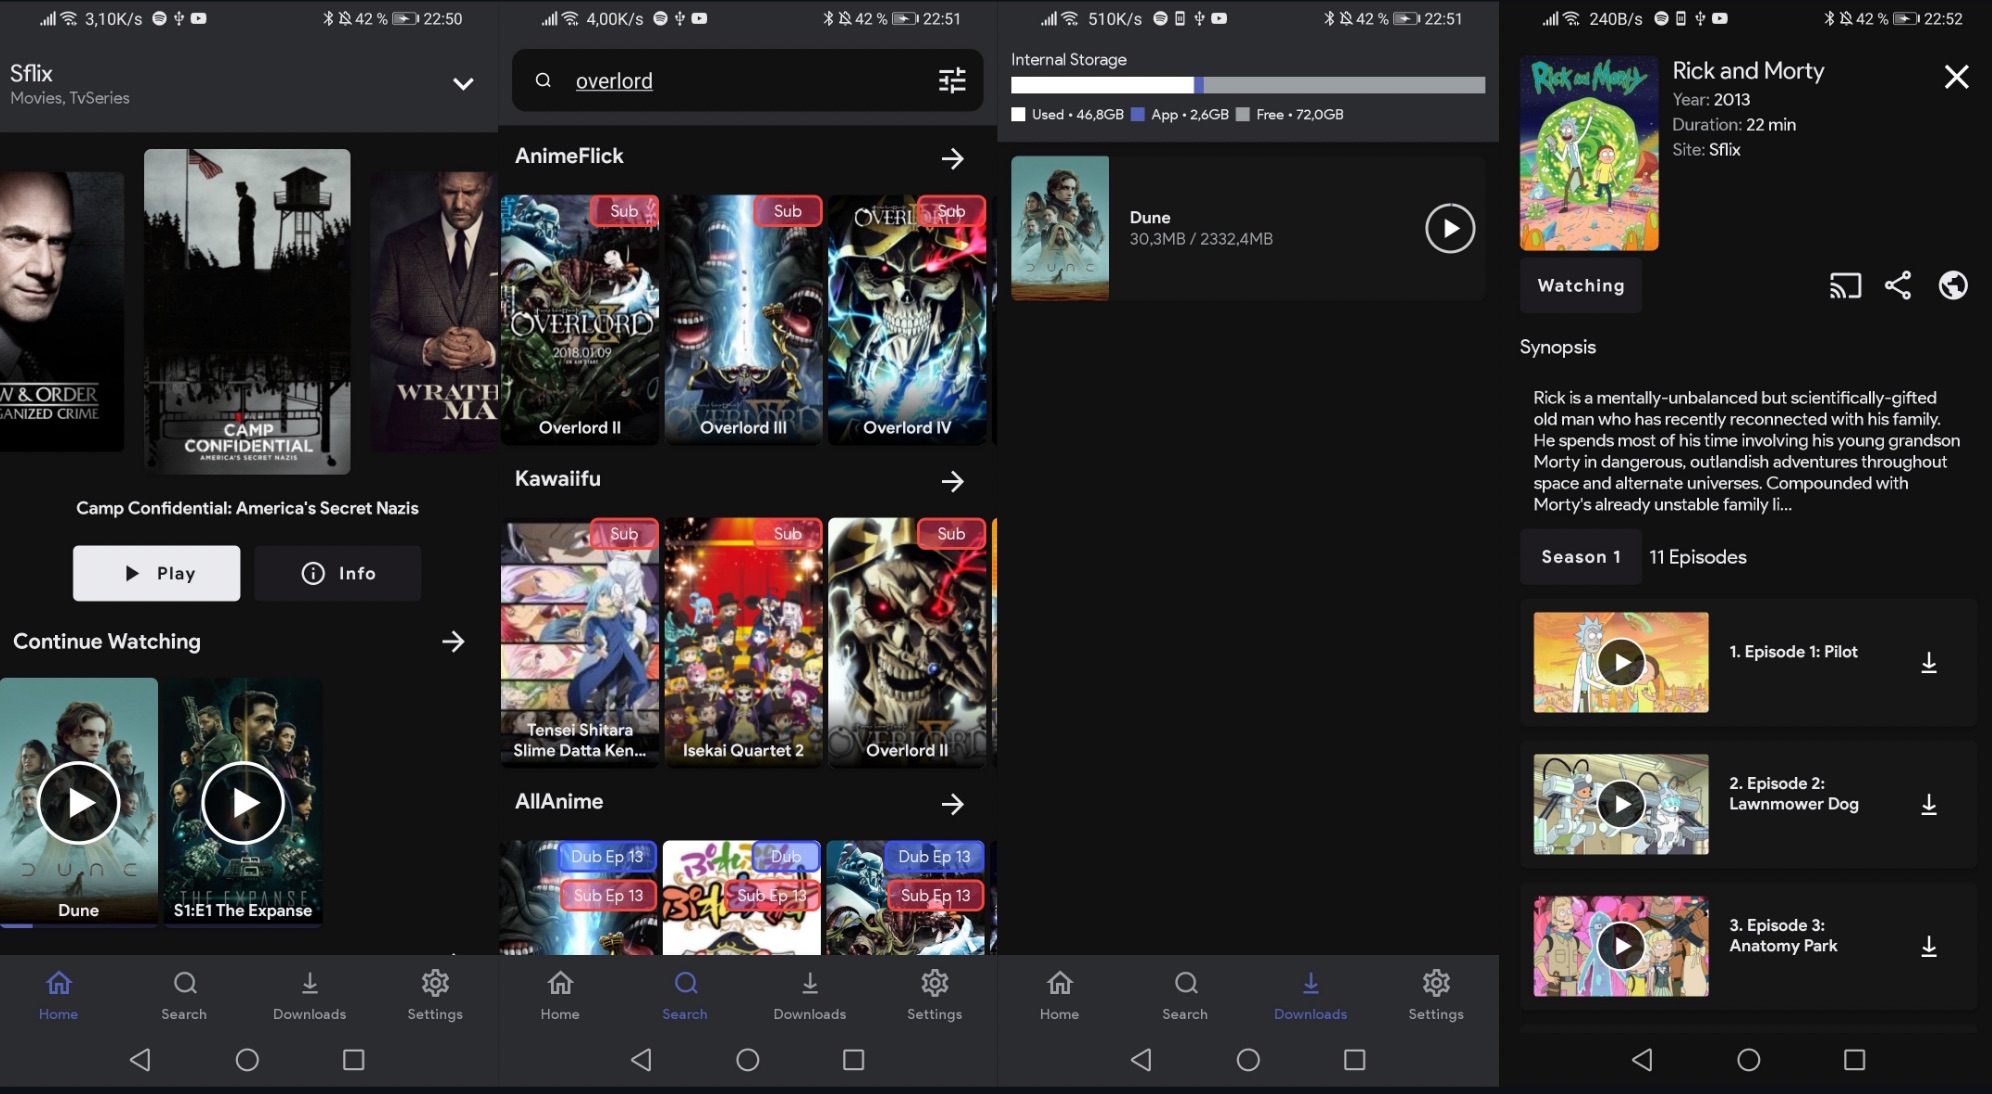Click the Dune thumbnail in Continue Watching
The height and width of the screenshot is (1094, 1992).
click(x=77, y=802)
